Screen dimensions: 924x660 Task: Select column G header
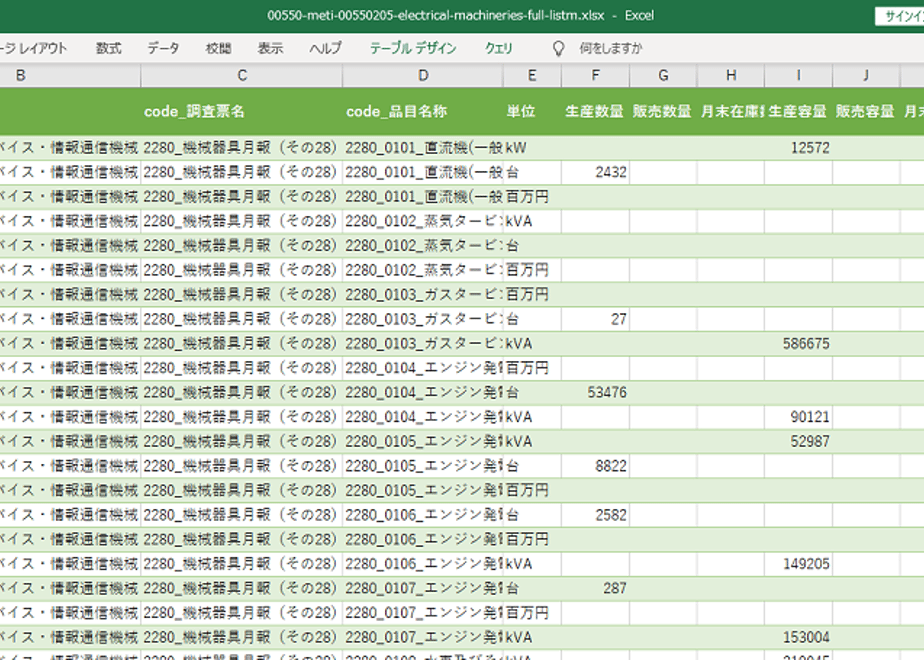tap(663, 75)
